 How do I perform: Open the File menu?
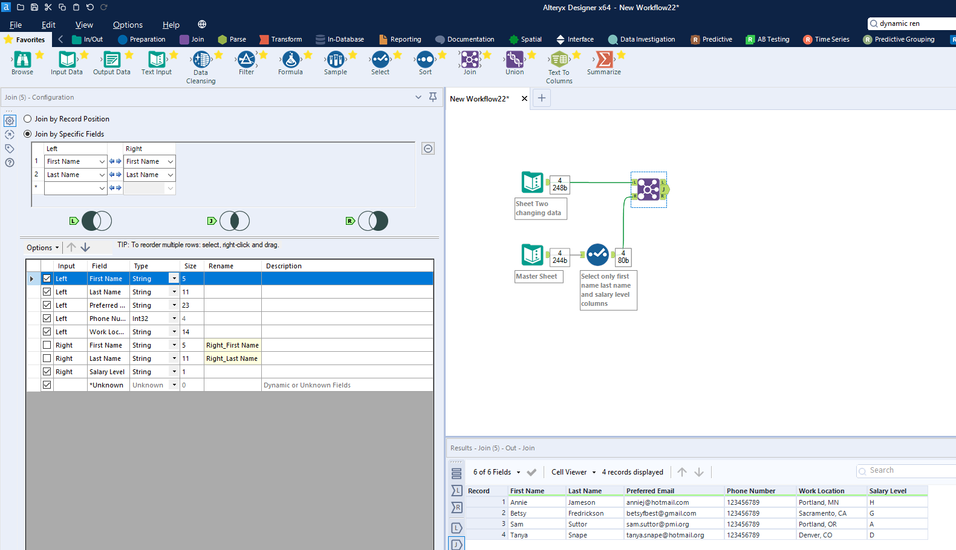pyautogui.click(x=16, y=25)
